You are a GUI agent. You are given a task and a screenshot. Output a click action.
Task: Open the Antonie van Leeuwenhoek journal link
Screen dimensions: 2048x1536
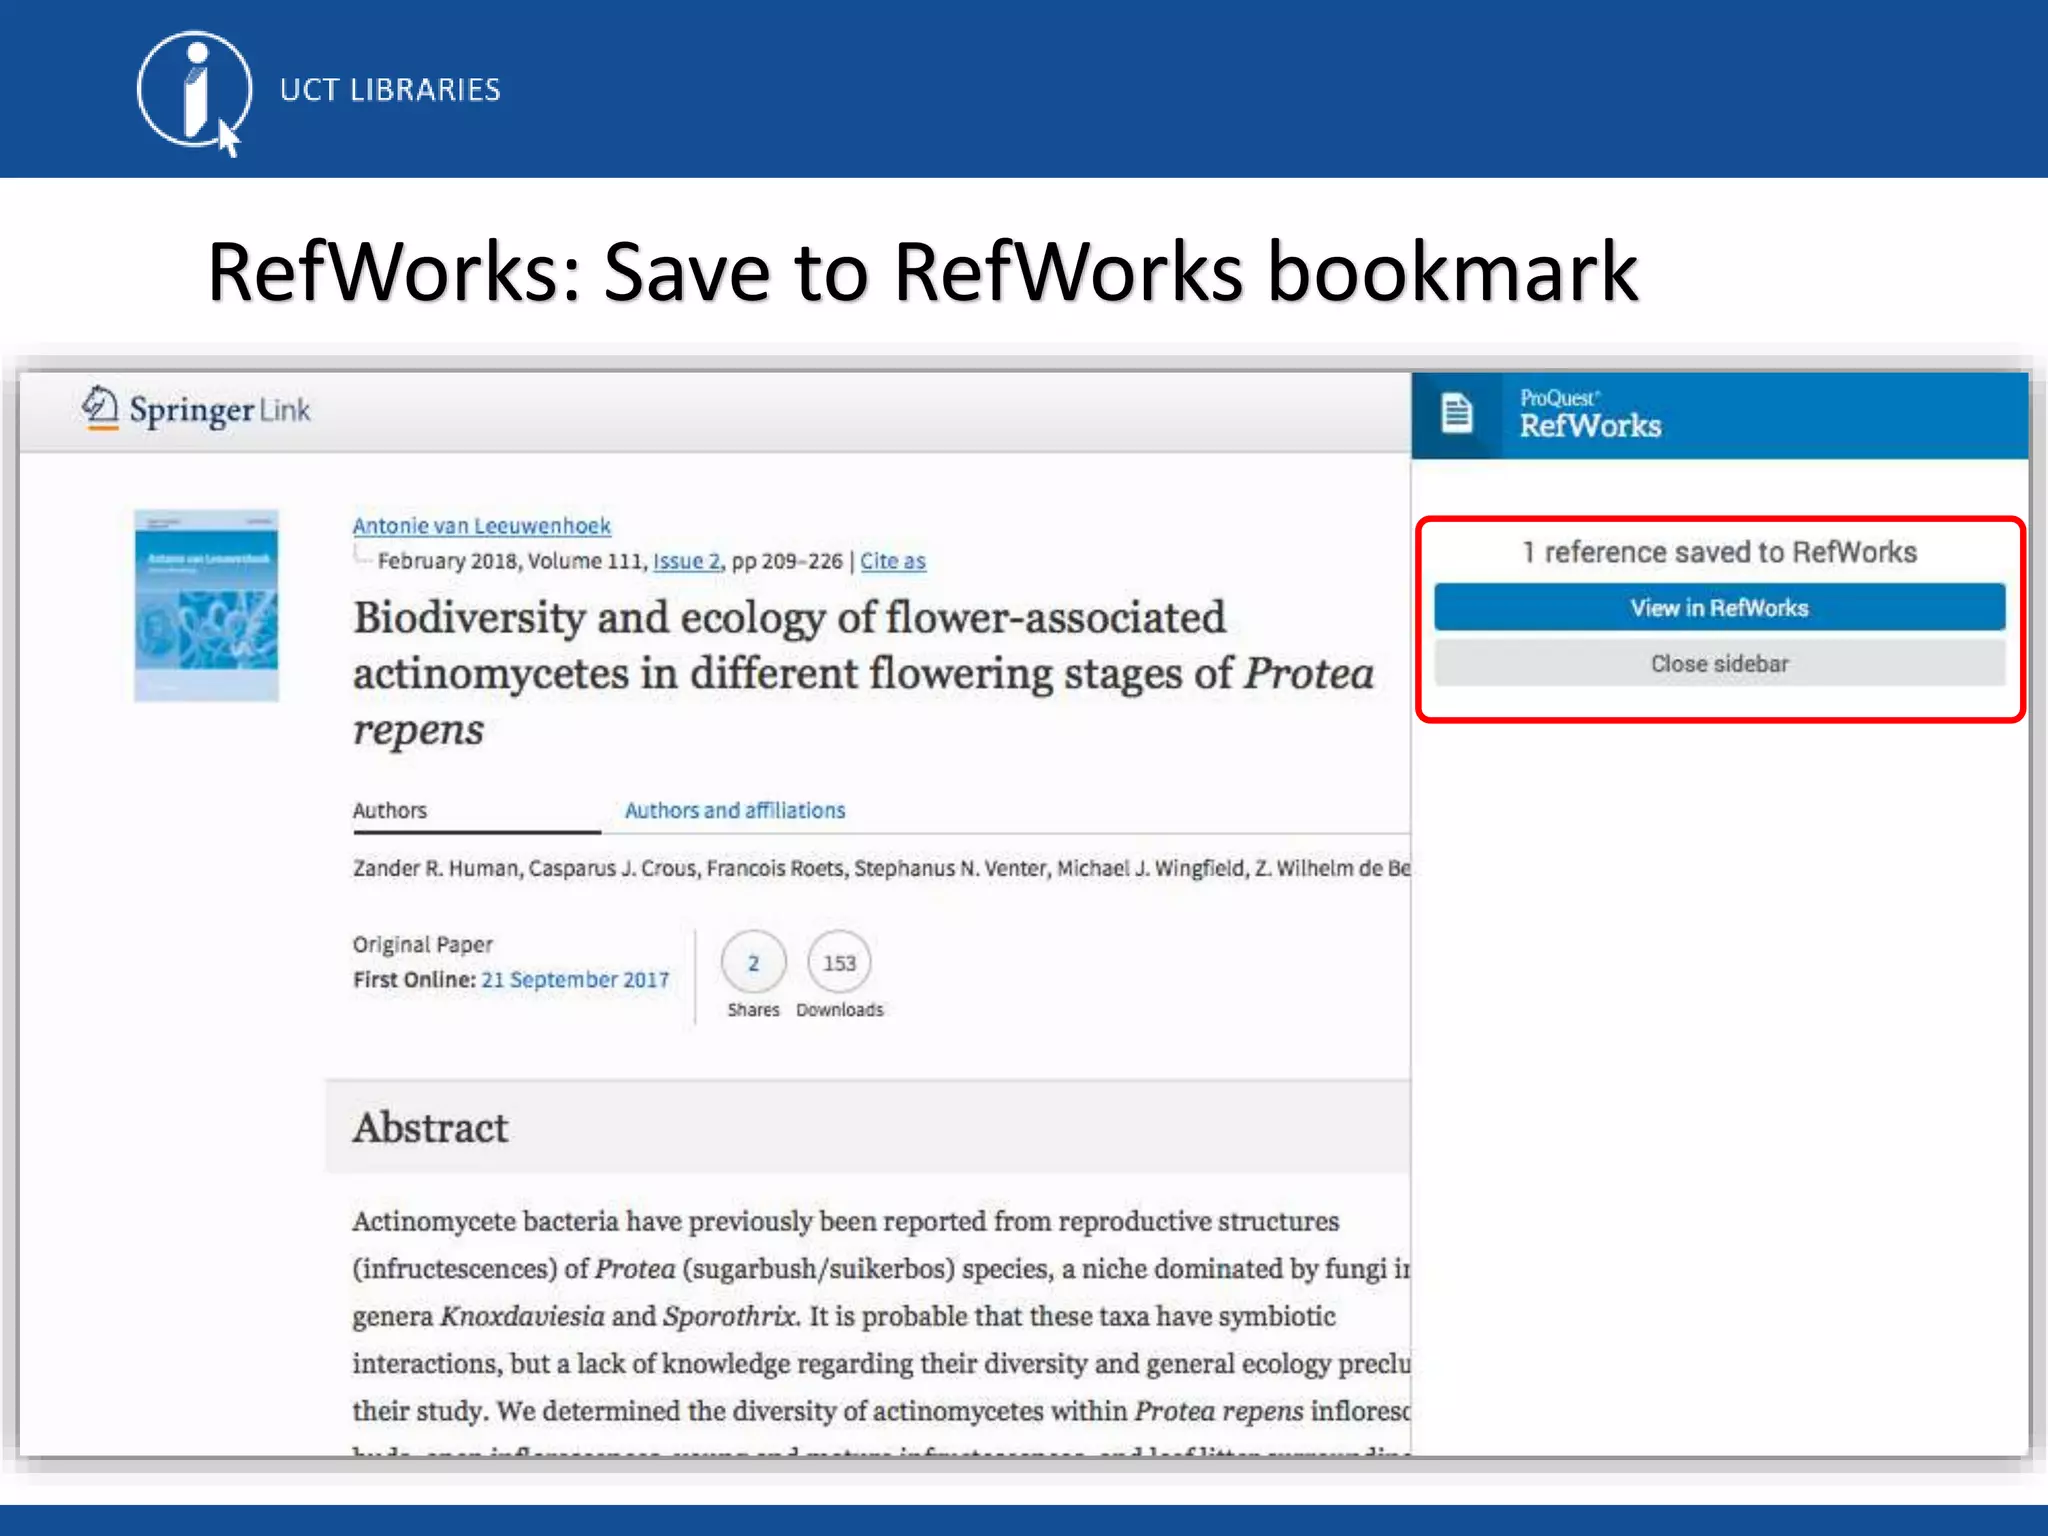coord(481,526)
